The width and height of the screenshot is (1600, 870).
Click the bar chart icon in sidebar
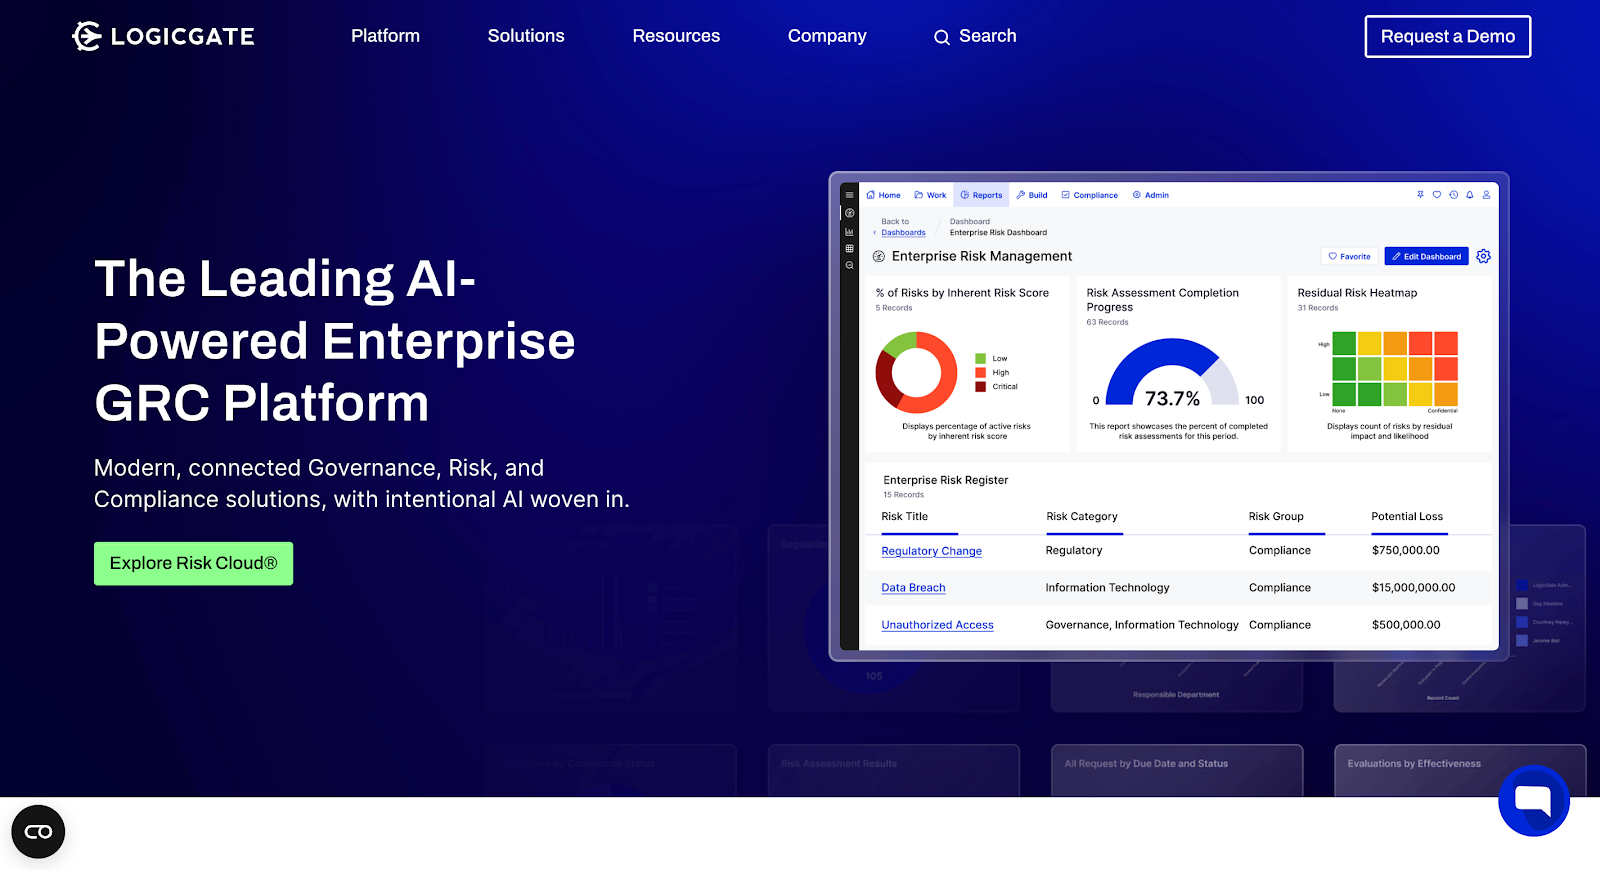coord(849,231)
